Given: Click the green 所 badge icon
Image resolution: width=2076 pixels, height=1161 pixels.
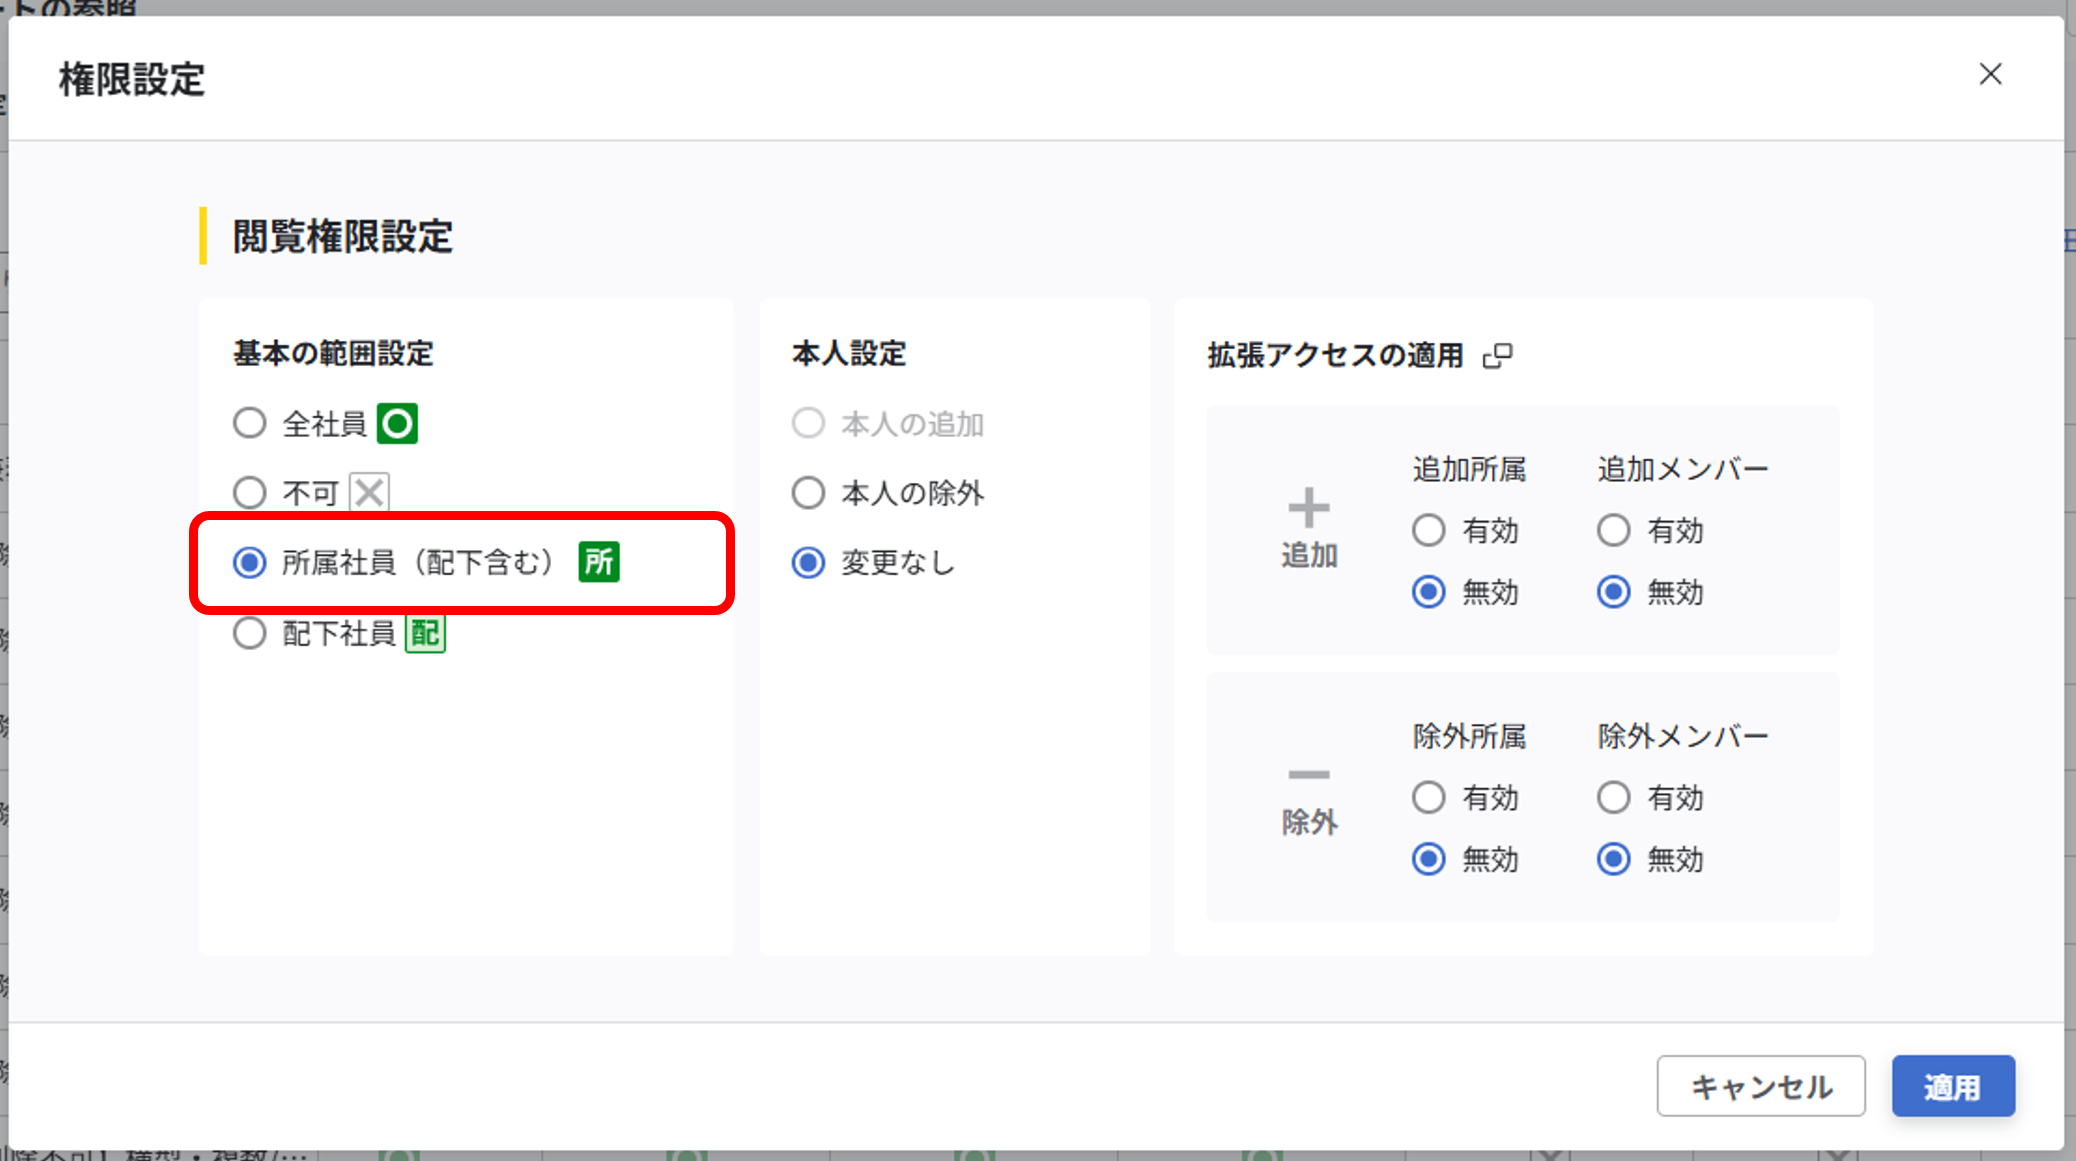Looking at the screenshot, I should pyautogui.click(x=599, y=562).
